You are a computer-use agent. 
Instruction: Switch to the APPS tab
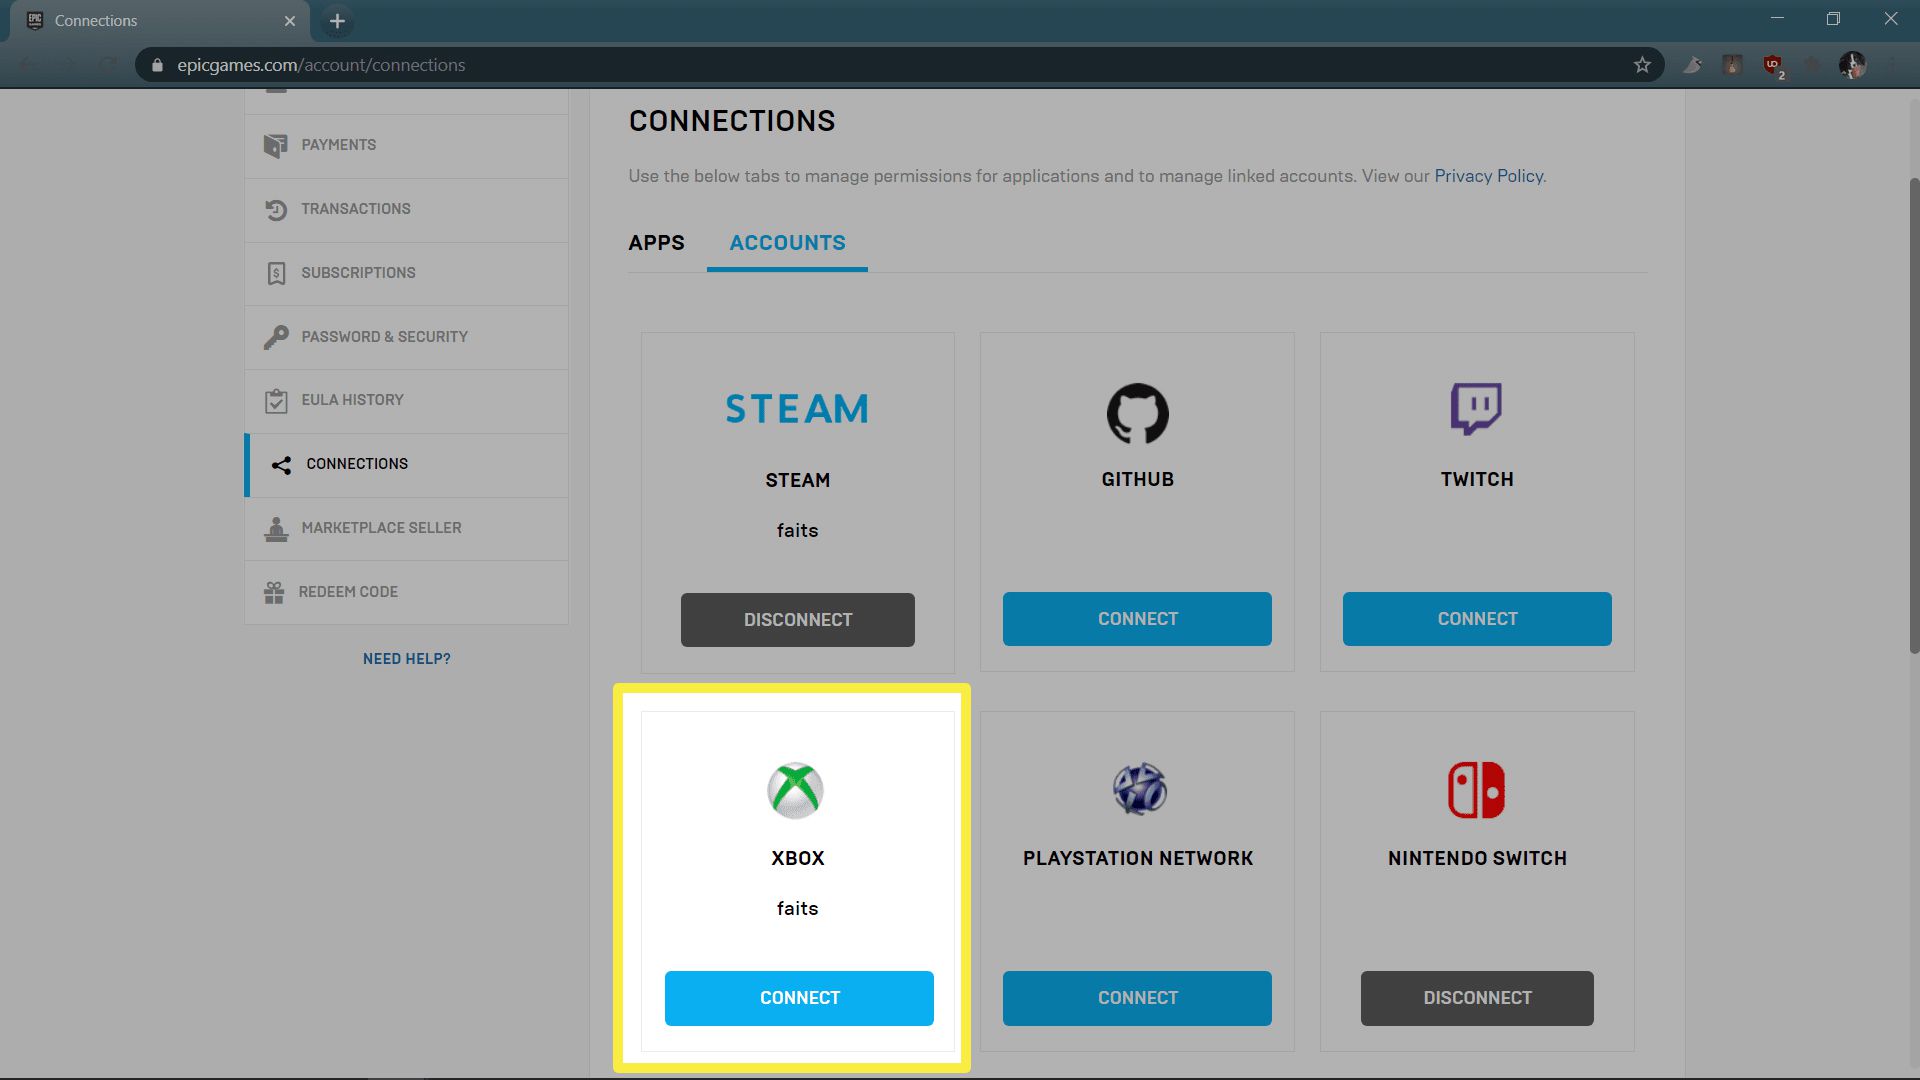tap(657, 243)
